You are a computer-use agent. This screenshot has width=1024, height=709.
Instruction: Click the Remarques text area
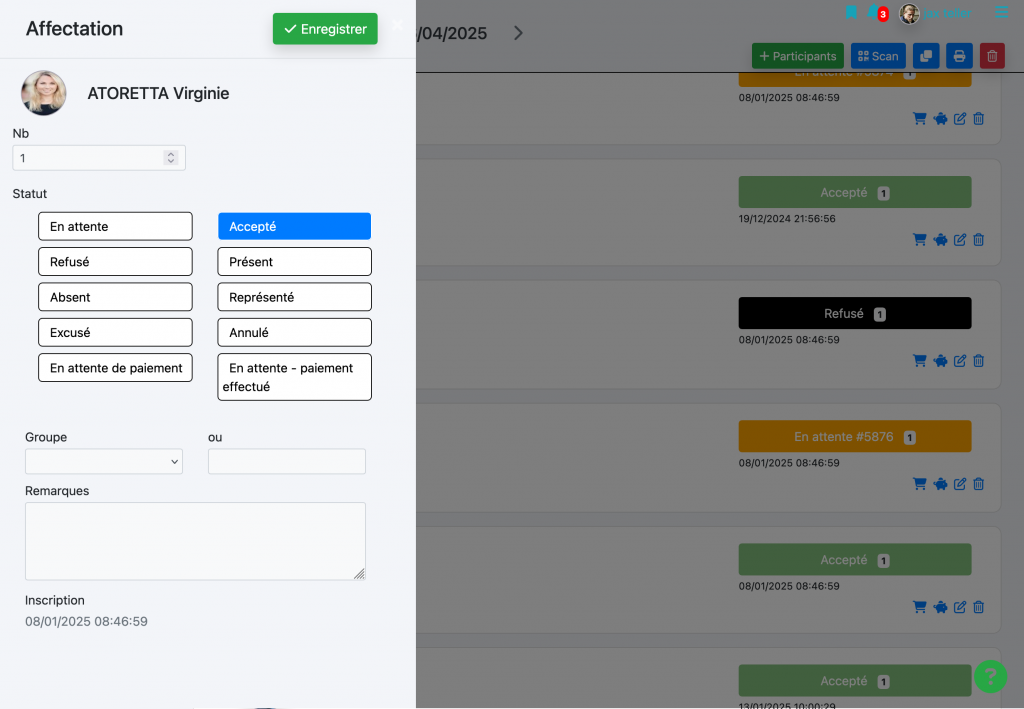(195, 540)
